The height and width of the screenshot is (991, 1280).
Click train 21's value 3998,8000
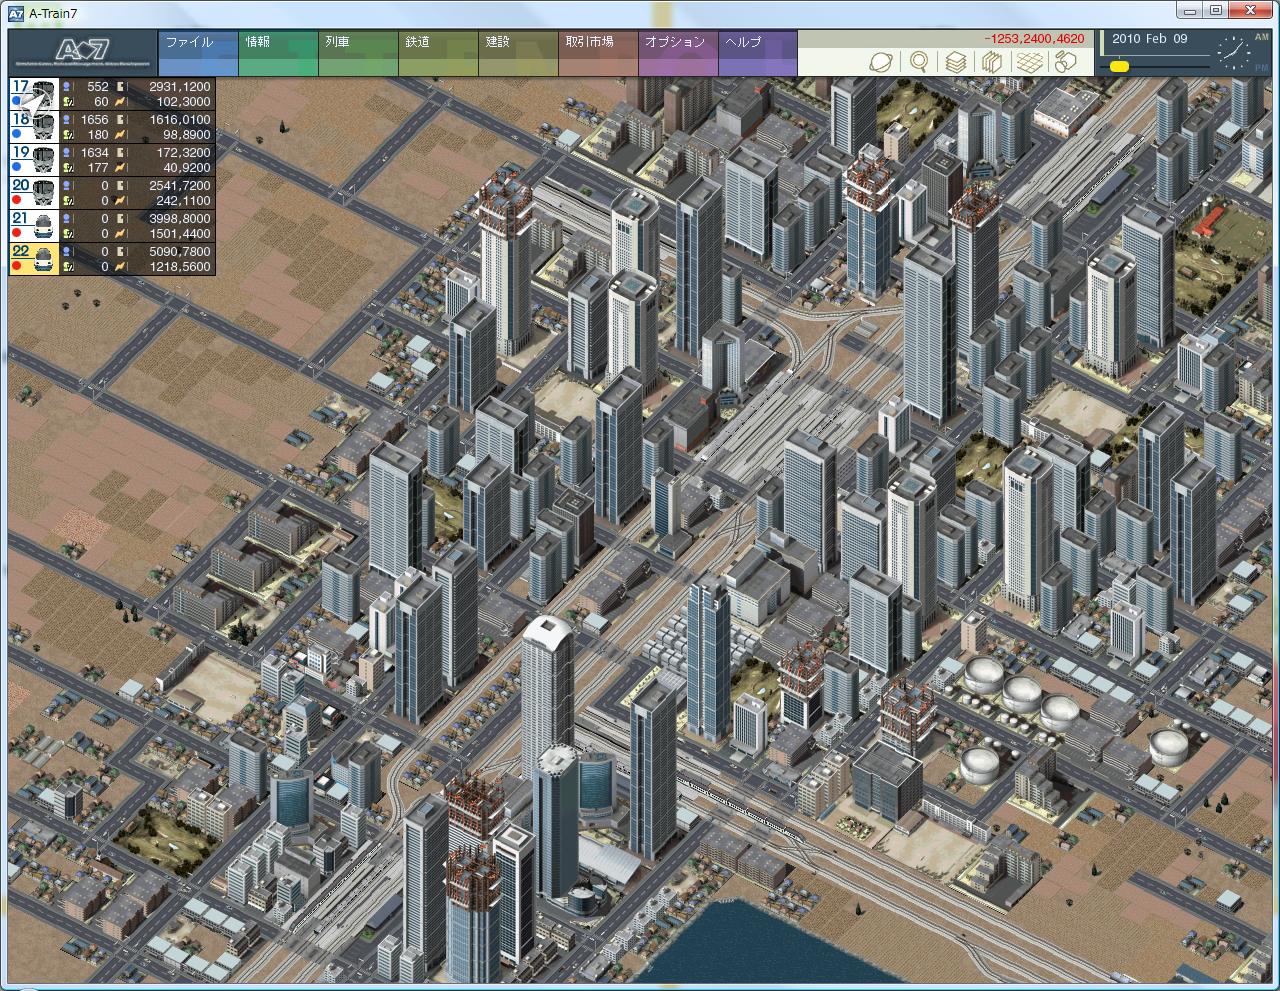(x=180, y=219)
